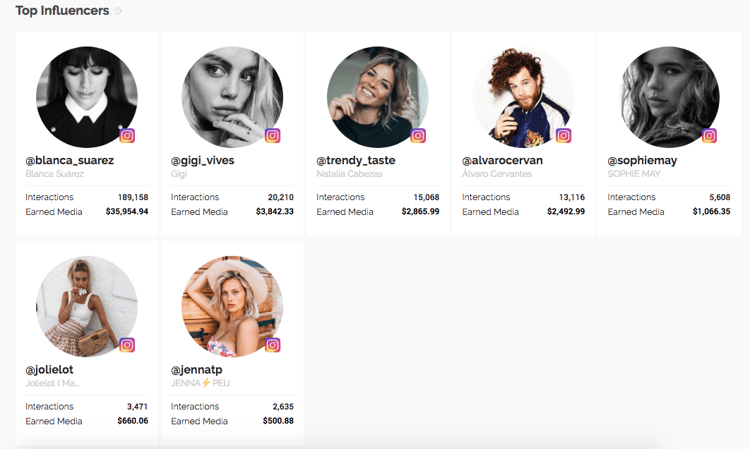The image size is (750, 449).
Task: Click Instagram badge on alvarocervan's photo
Action: click(563, 136)
